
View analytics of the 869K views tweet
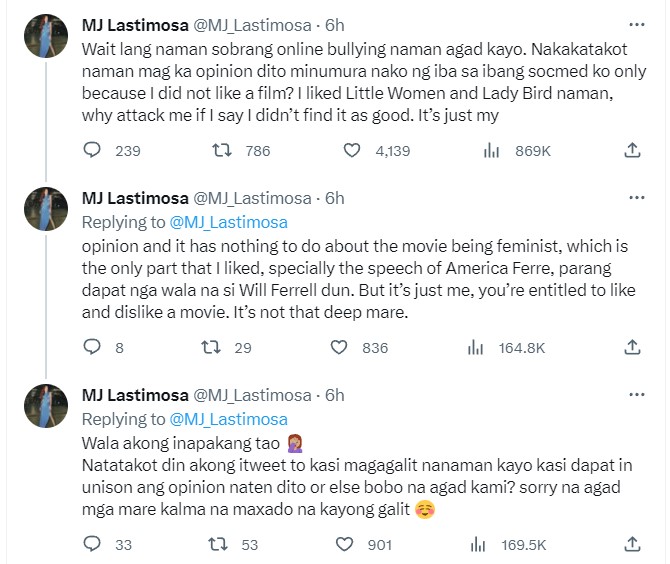click(492, 150)
